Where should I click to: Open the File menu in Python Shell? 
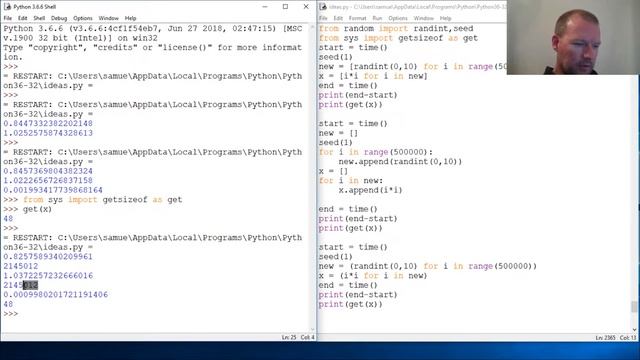[x=8, y=18]
